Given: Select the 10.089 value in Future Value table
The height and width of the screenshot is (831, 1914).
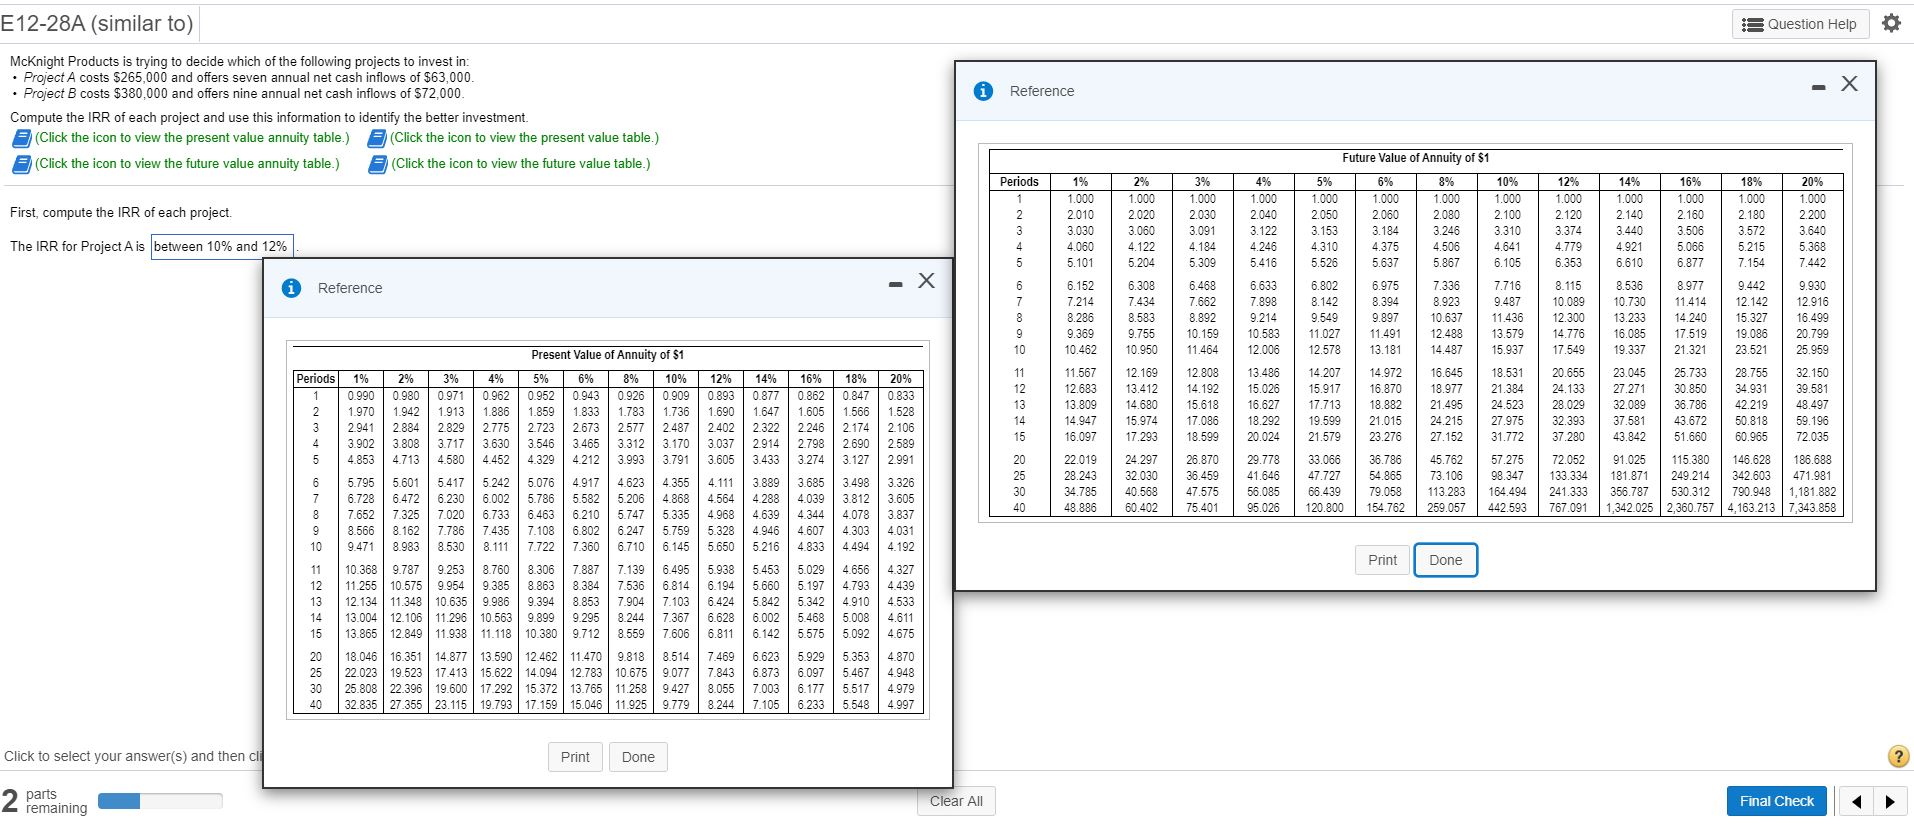Looking at the screenshot, I should click(1568, 302).
